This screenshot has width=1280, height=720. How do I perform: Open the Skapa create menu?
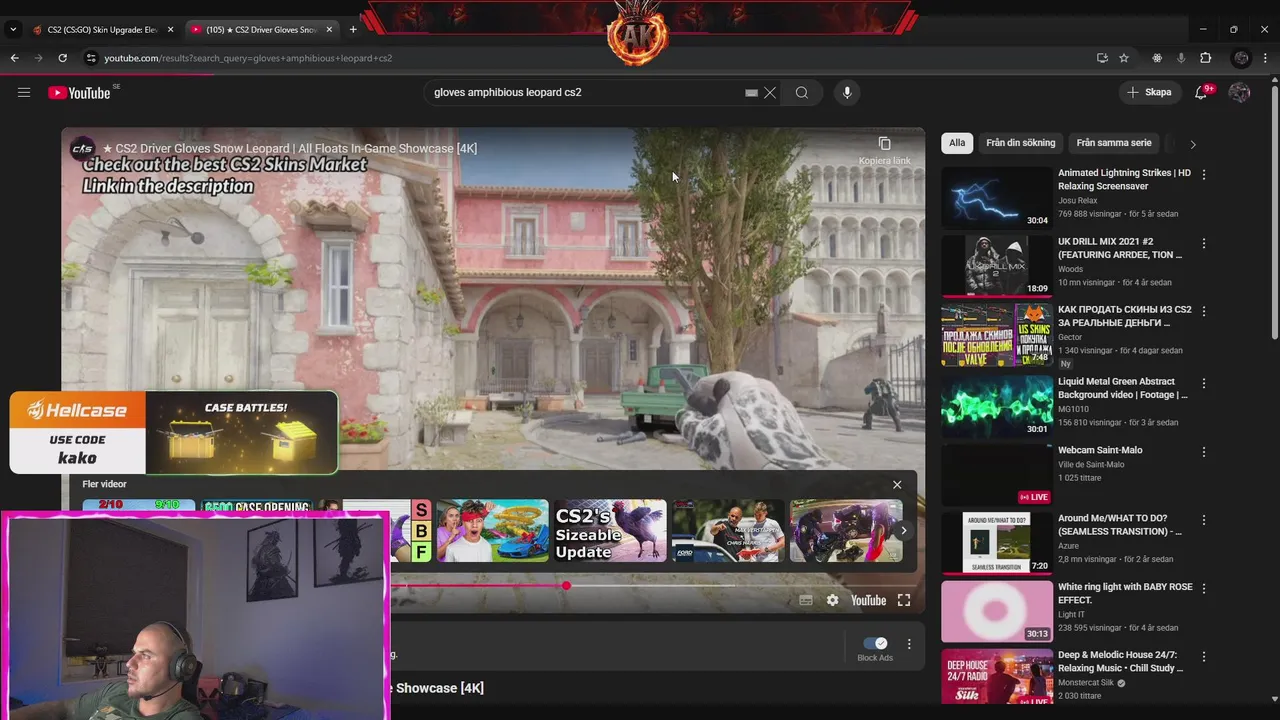[1148, 92]
